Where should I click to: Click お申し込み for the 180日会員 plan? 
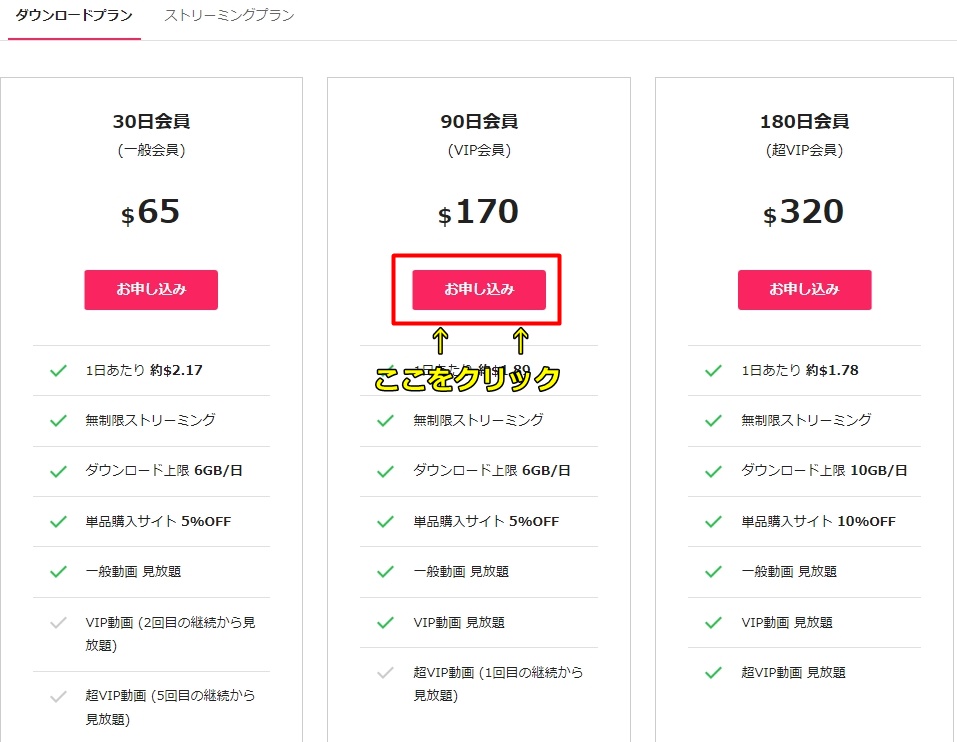pyautogui.click(x=804, y=289)
